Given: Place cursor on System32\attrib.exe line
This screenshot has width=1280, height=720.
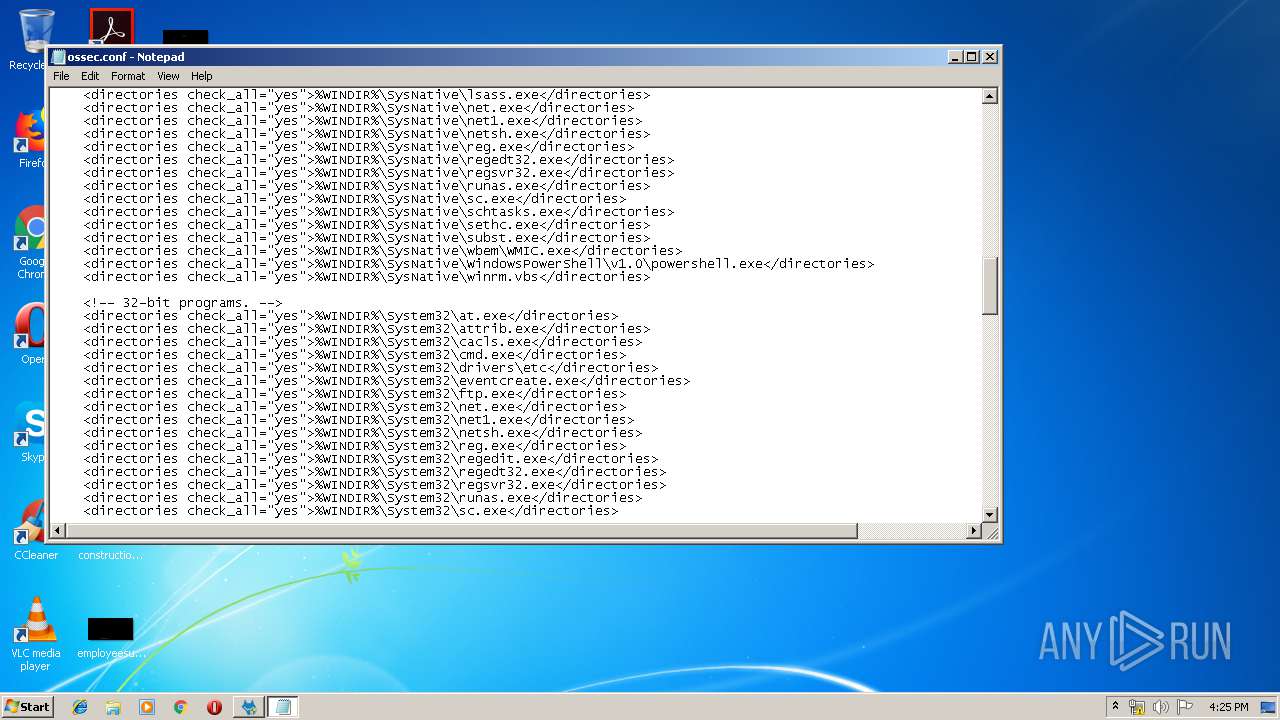Looking at the screenshot, I should [367, 329].
